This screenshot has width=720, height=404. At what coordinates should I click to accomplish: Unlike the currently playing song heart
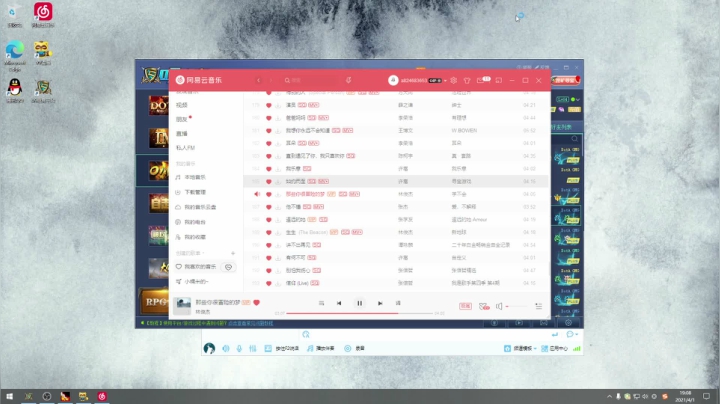tap(257, 302)
